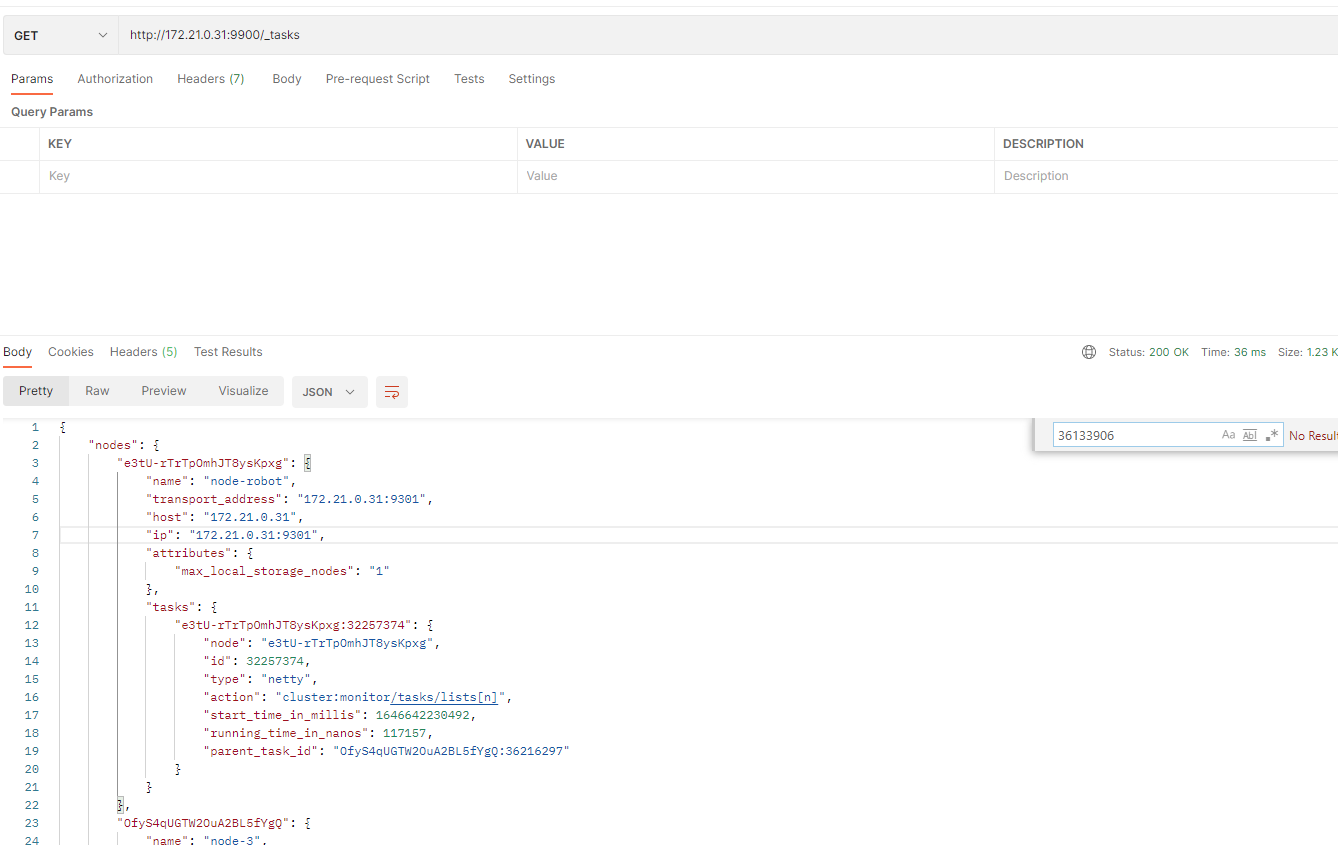The width and height of the screenshot is (1338, 849).
Task: Toggle the wrap lines icon
Action: tap(392, 392)
